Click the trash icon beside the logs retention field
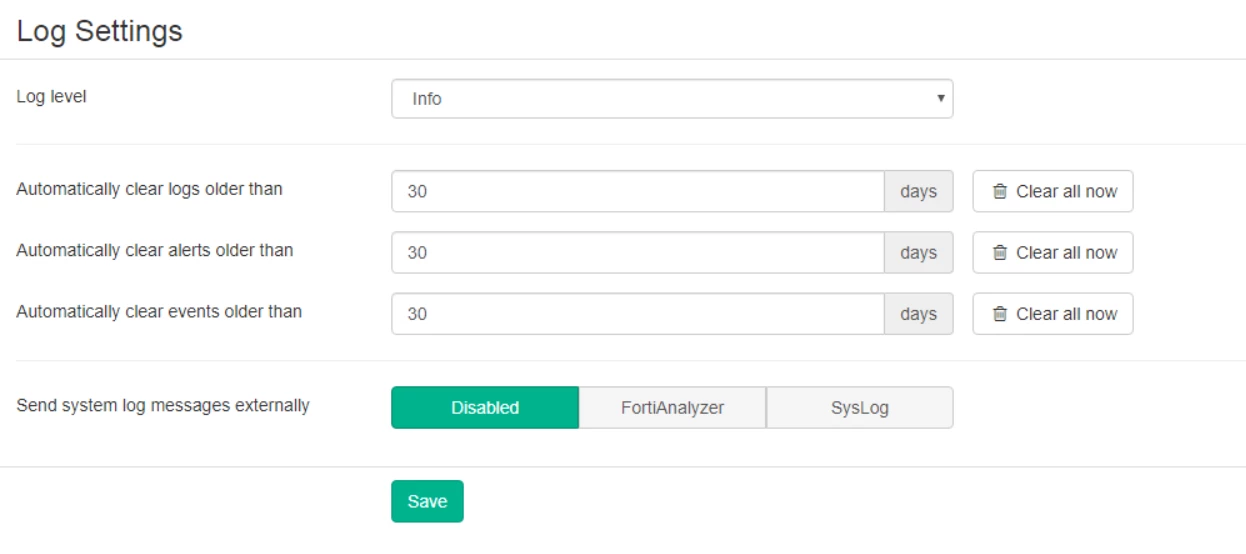1246x554 pixels. click(x=1000, y=191)
